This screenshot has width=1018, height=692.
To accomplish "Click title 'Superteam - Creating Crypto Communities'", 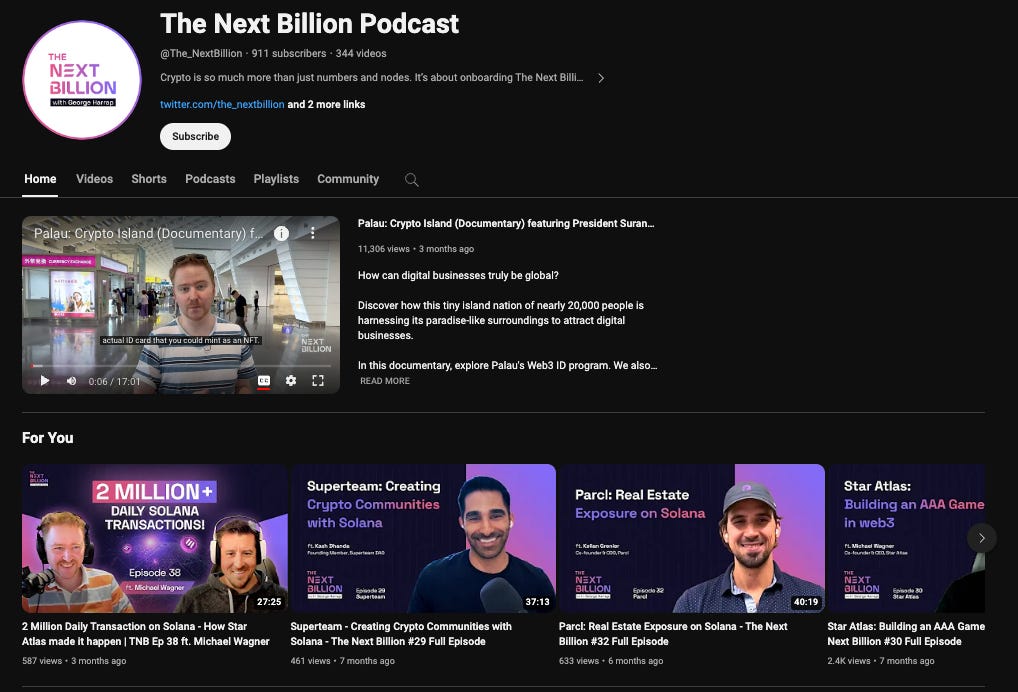I will pos(401,634).
